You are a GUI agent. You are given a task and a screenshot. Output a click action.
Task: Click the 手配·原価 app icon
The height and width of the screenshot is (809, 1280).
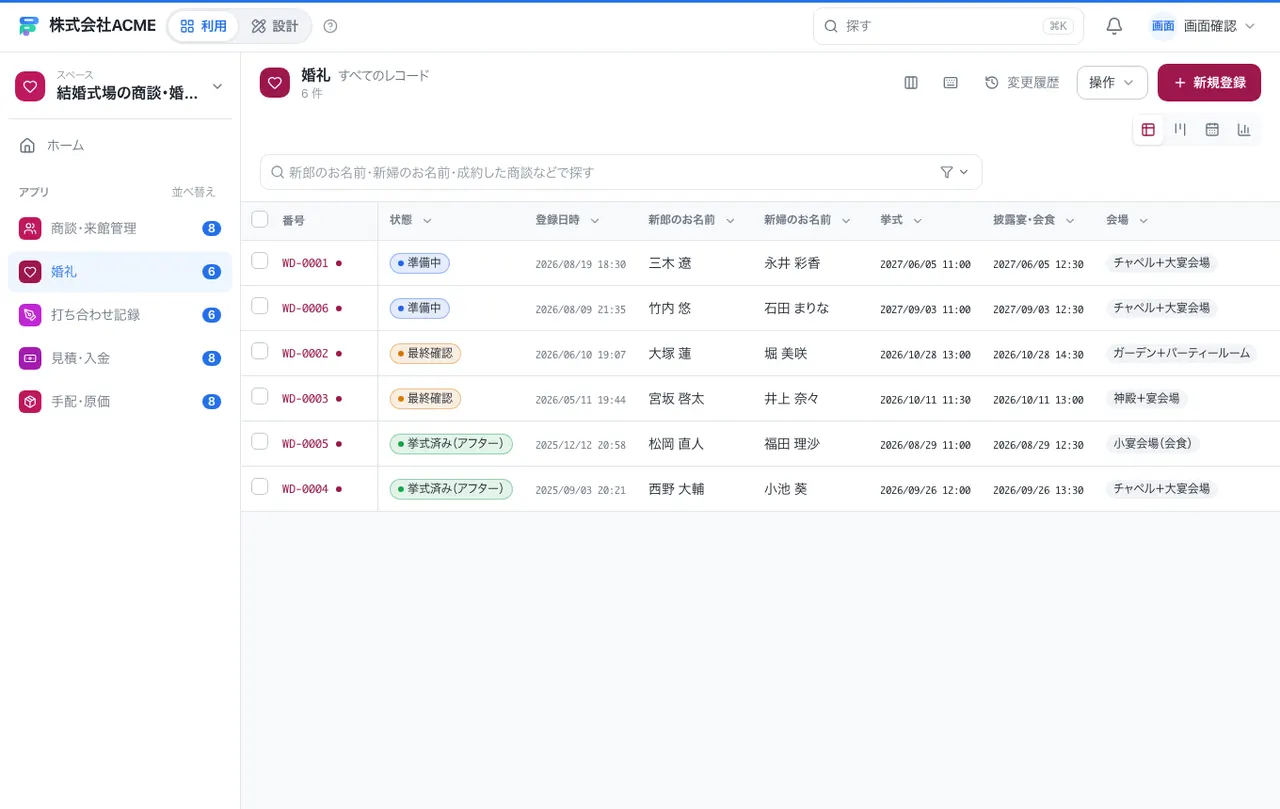(30, 401)
